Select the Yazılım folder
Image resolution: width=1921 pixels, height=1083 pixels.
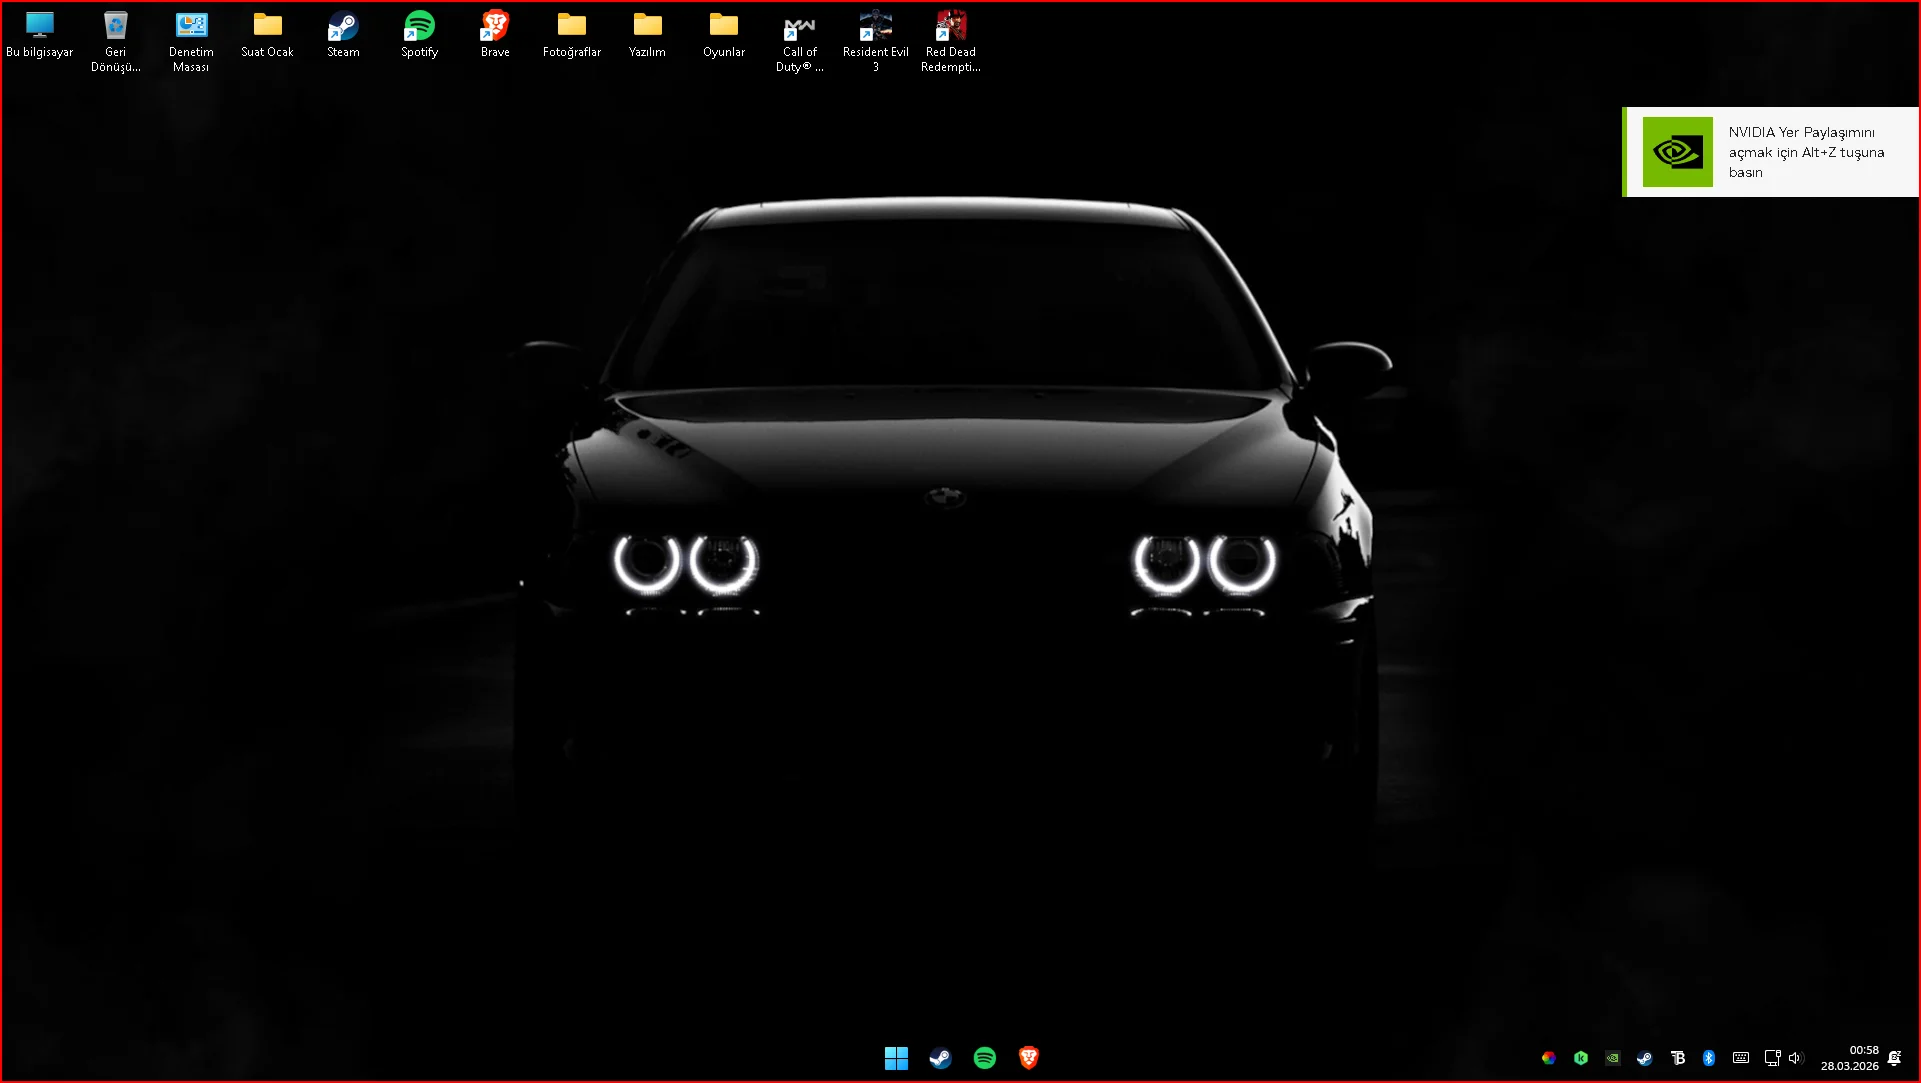pos(647,35)
